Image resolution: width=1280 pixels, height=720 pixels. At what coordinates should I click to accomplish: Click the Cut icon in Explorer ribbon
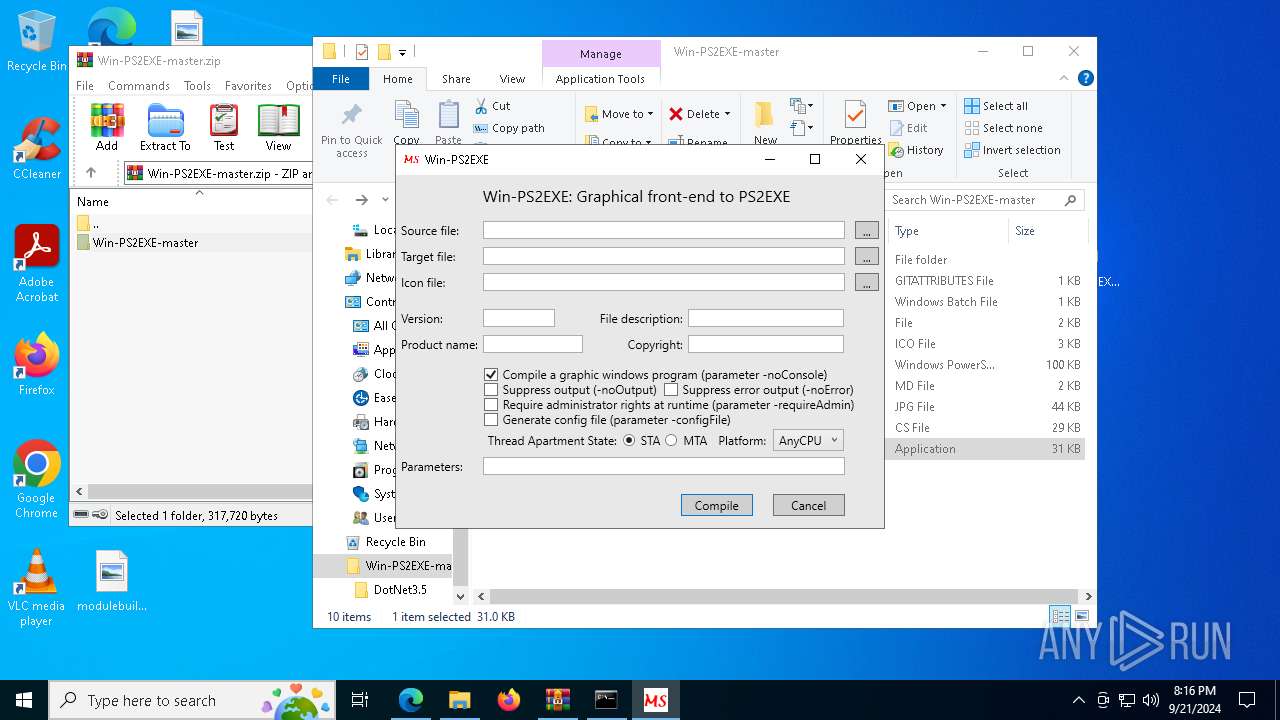pos(492,105)
